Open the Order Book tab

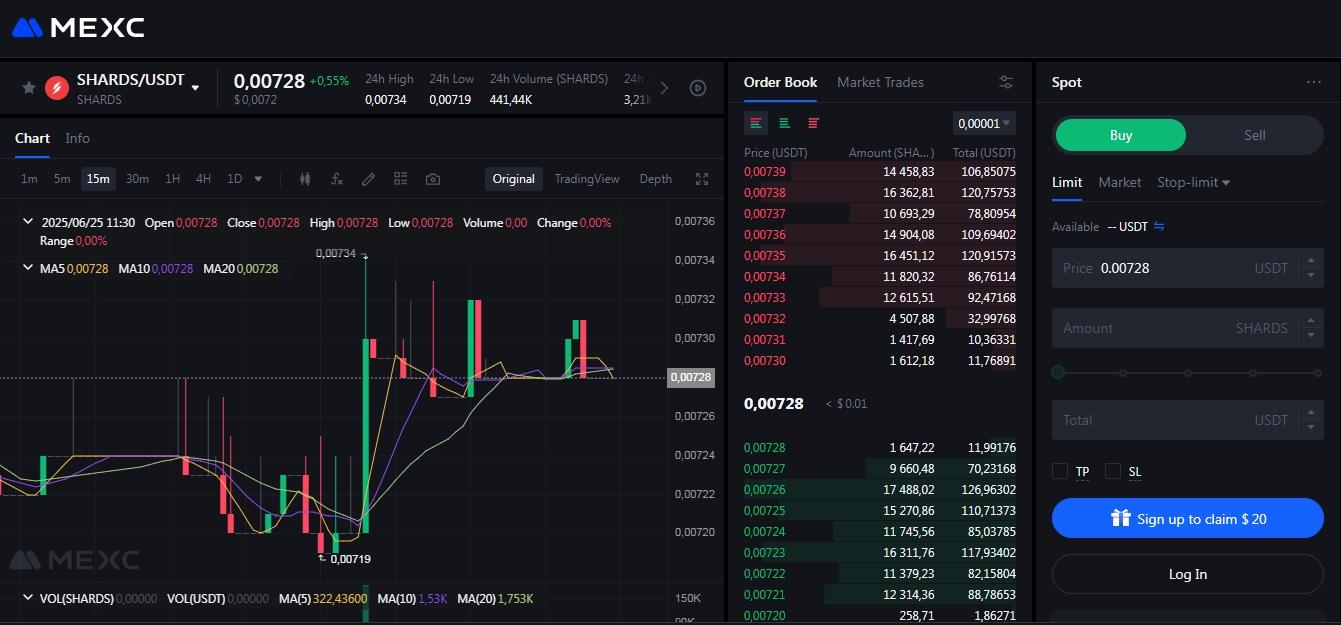pos(780,82)
